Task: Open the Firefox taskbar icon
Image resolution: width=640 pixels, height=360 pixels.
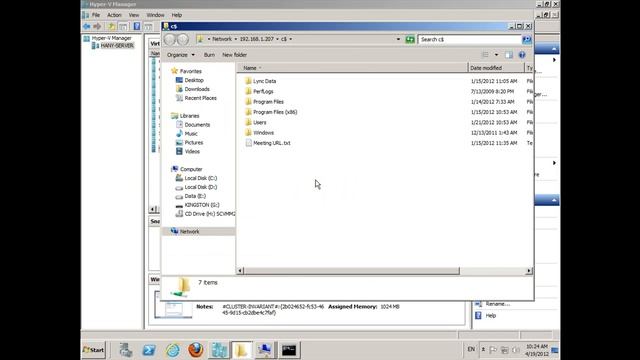Action: (196, 350)
